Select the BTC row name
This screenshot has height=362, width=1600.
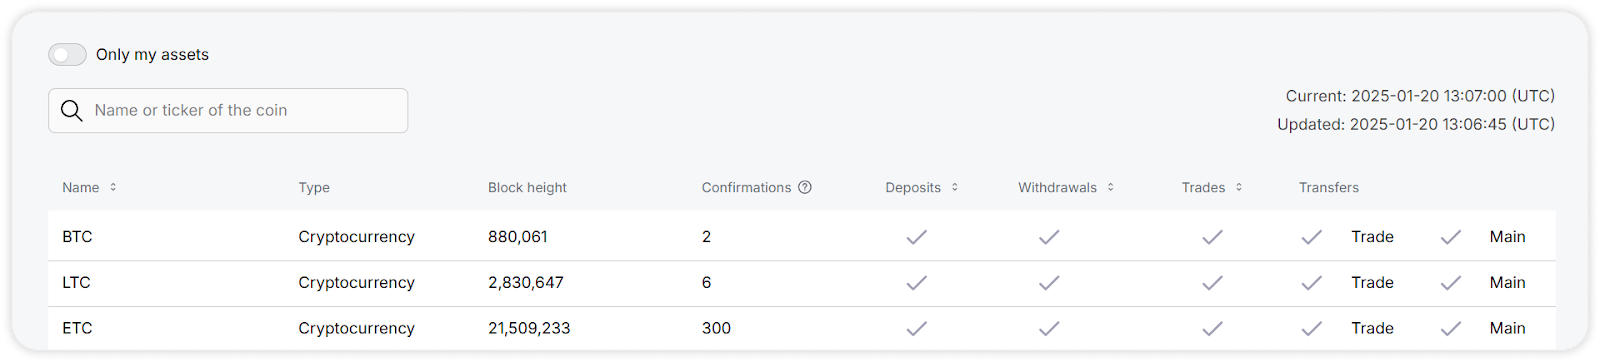point(77,237)
